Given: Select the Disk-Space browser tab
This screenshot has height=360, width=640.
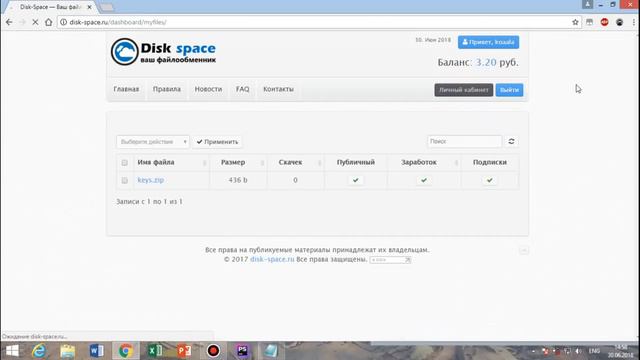Looking at the screenshot, I should point(50,7).
